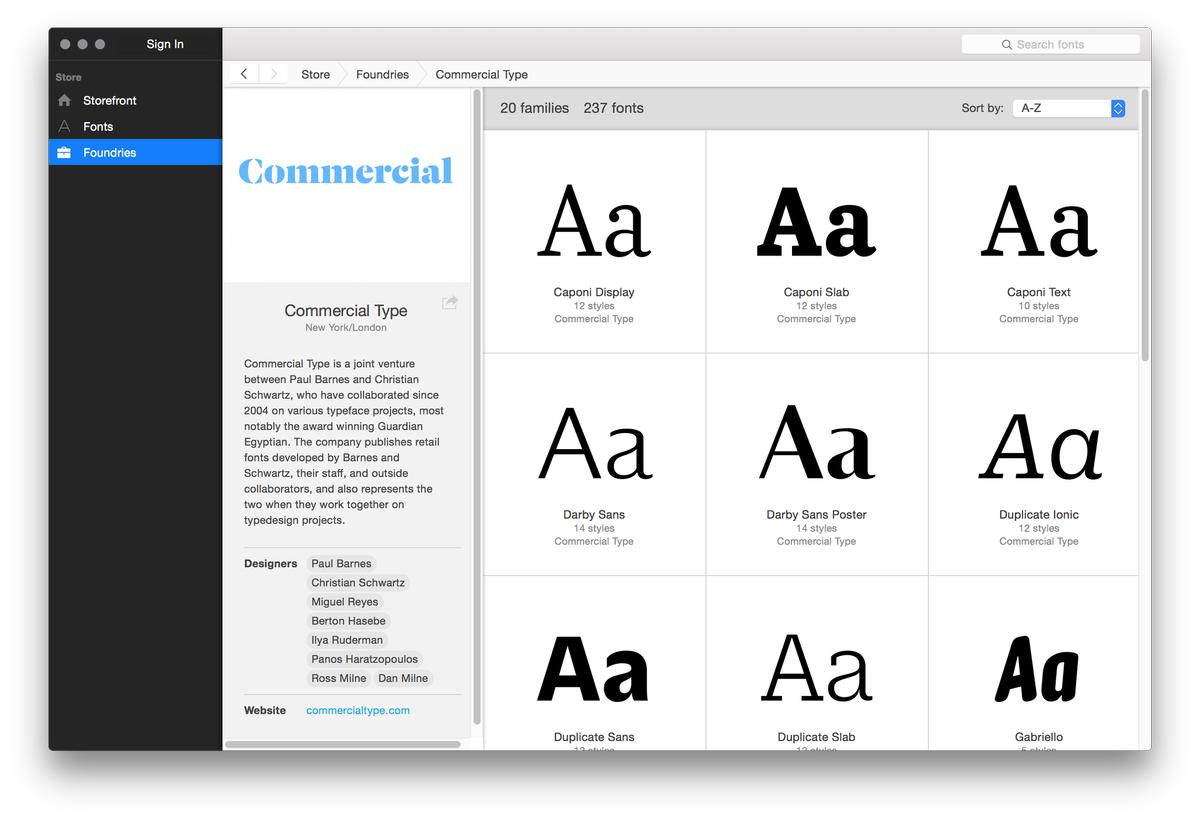
Task: Click Commercial Type in the breadcrumb
Action: tap(481, 74)
